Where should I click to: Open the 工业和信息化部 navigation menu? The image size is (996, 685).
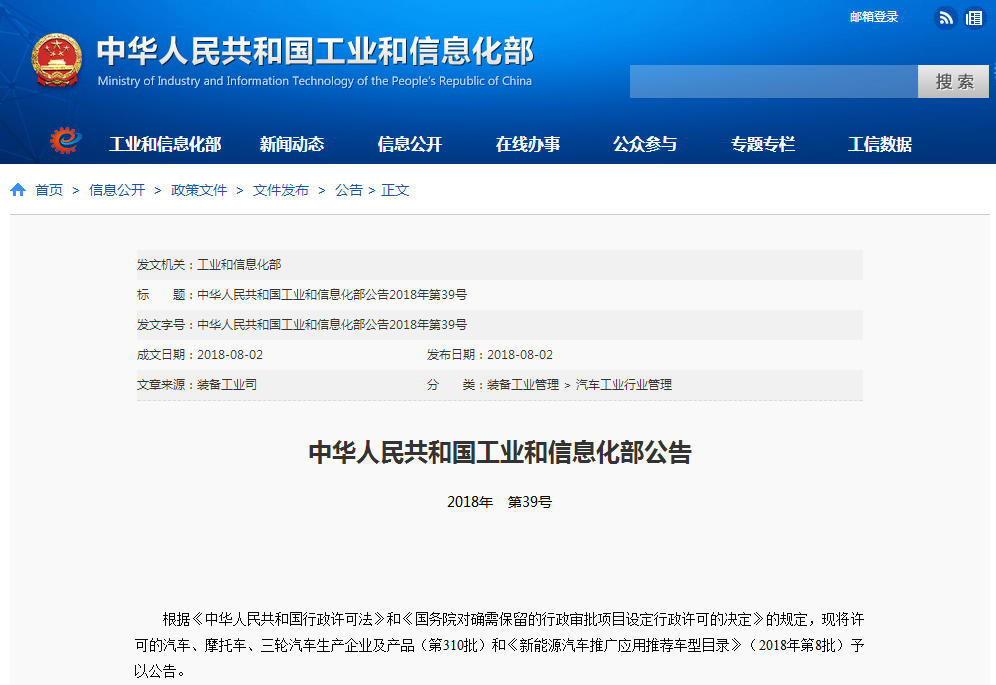tap(165, 144)
